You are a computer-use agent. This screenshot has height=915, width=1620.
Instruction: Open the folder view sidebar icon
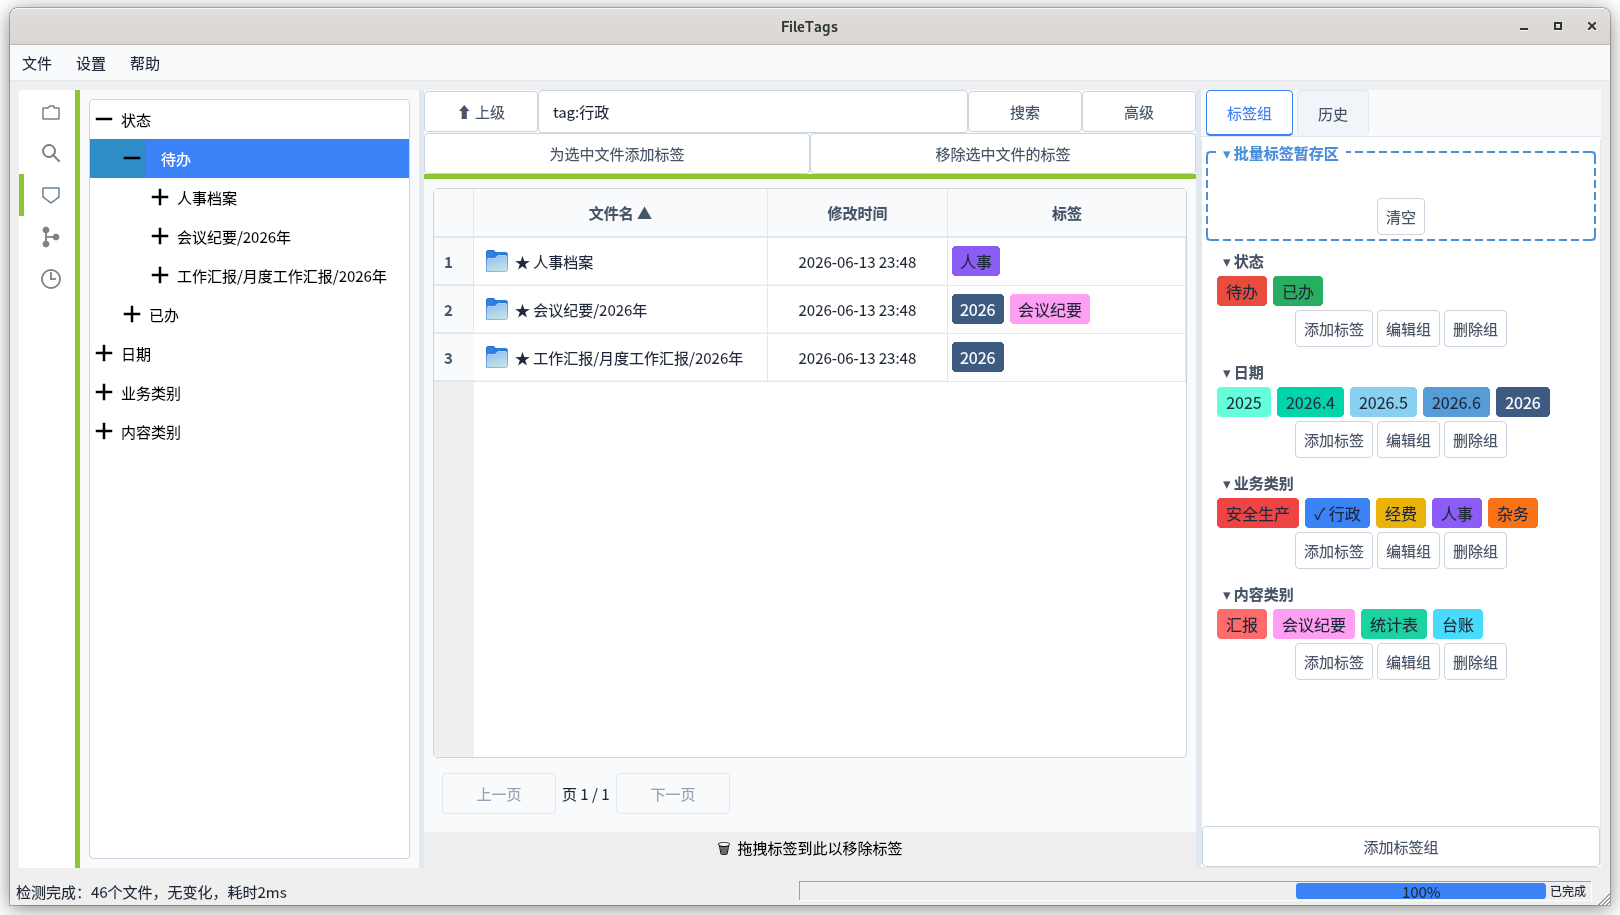(51, 113)
